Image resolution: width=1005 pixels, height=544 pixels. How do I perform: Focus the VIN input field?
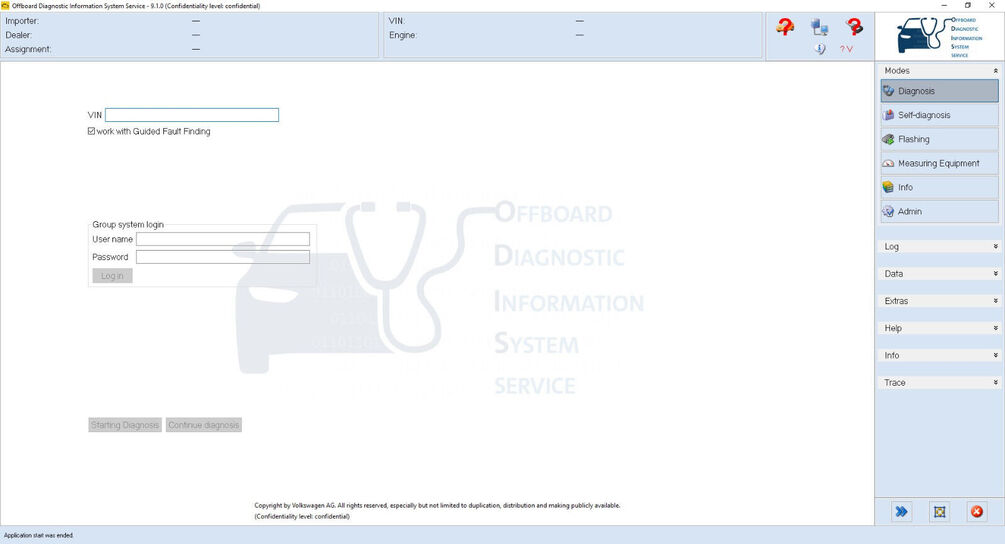click(192, 115)
